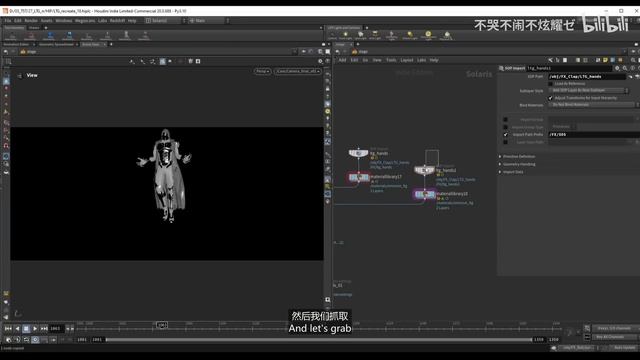Viewport: 640px width, 360px height.
Task: Click the Point Light shelf tool
Action: [346, 36]
